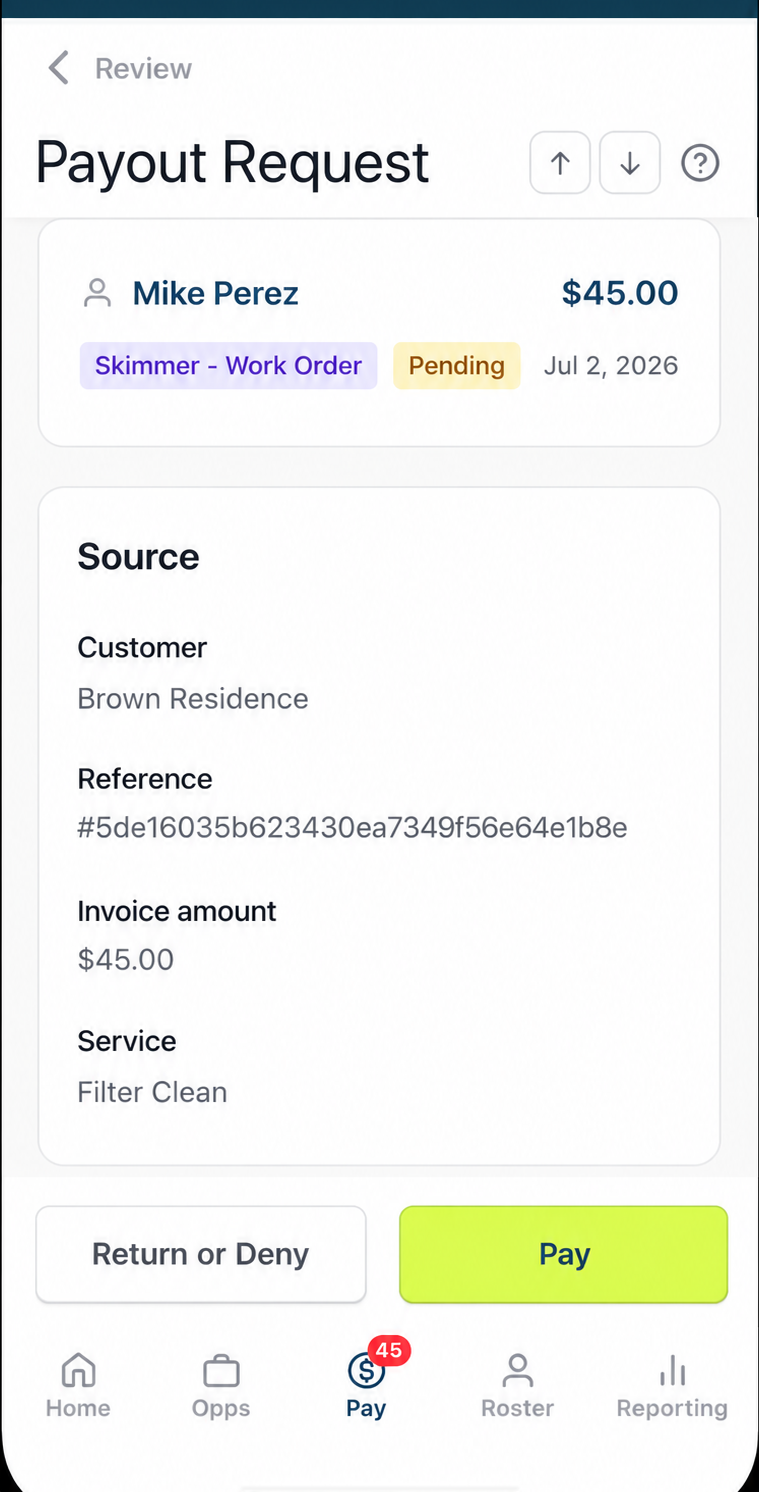The width and height of the screenshot is (759, 1492).
Task: Click the Source section heading
Action: pos(138,557)
